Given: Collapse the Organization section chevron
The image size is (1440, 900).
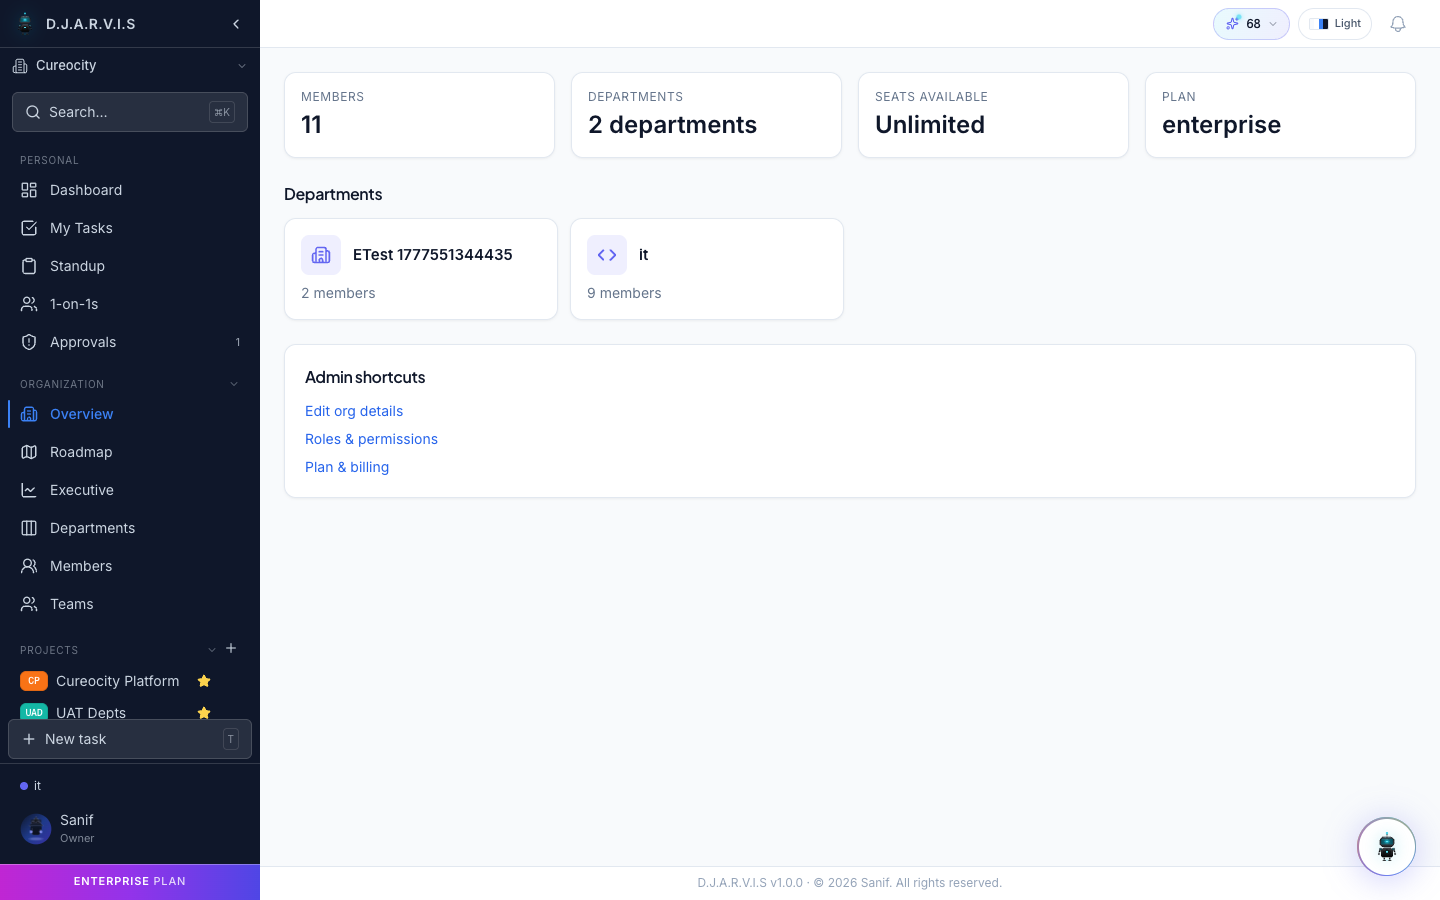Looking at the screenshot, I should 234,384.
